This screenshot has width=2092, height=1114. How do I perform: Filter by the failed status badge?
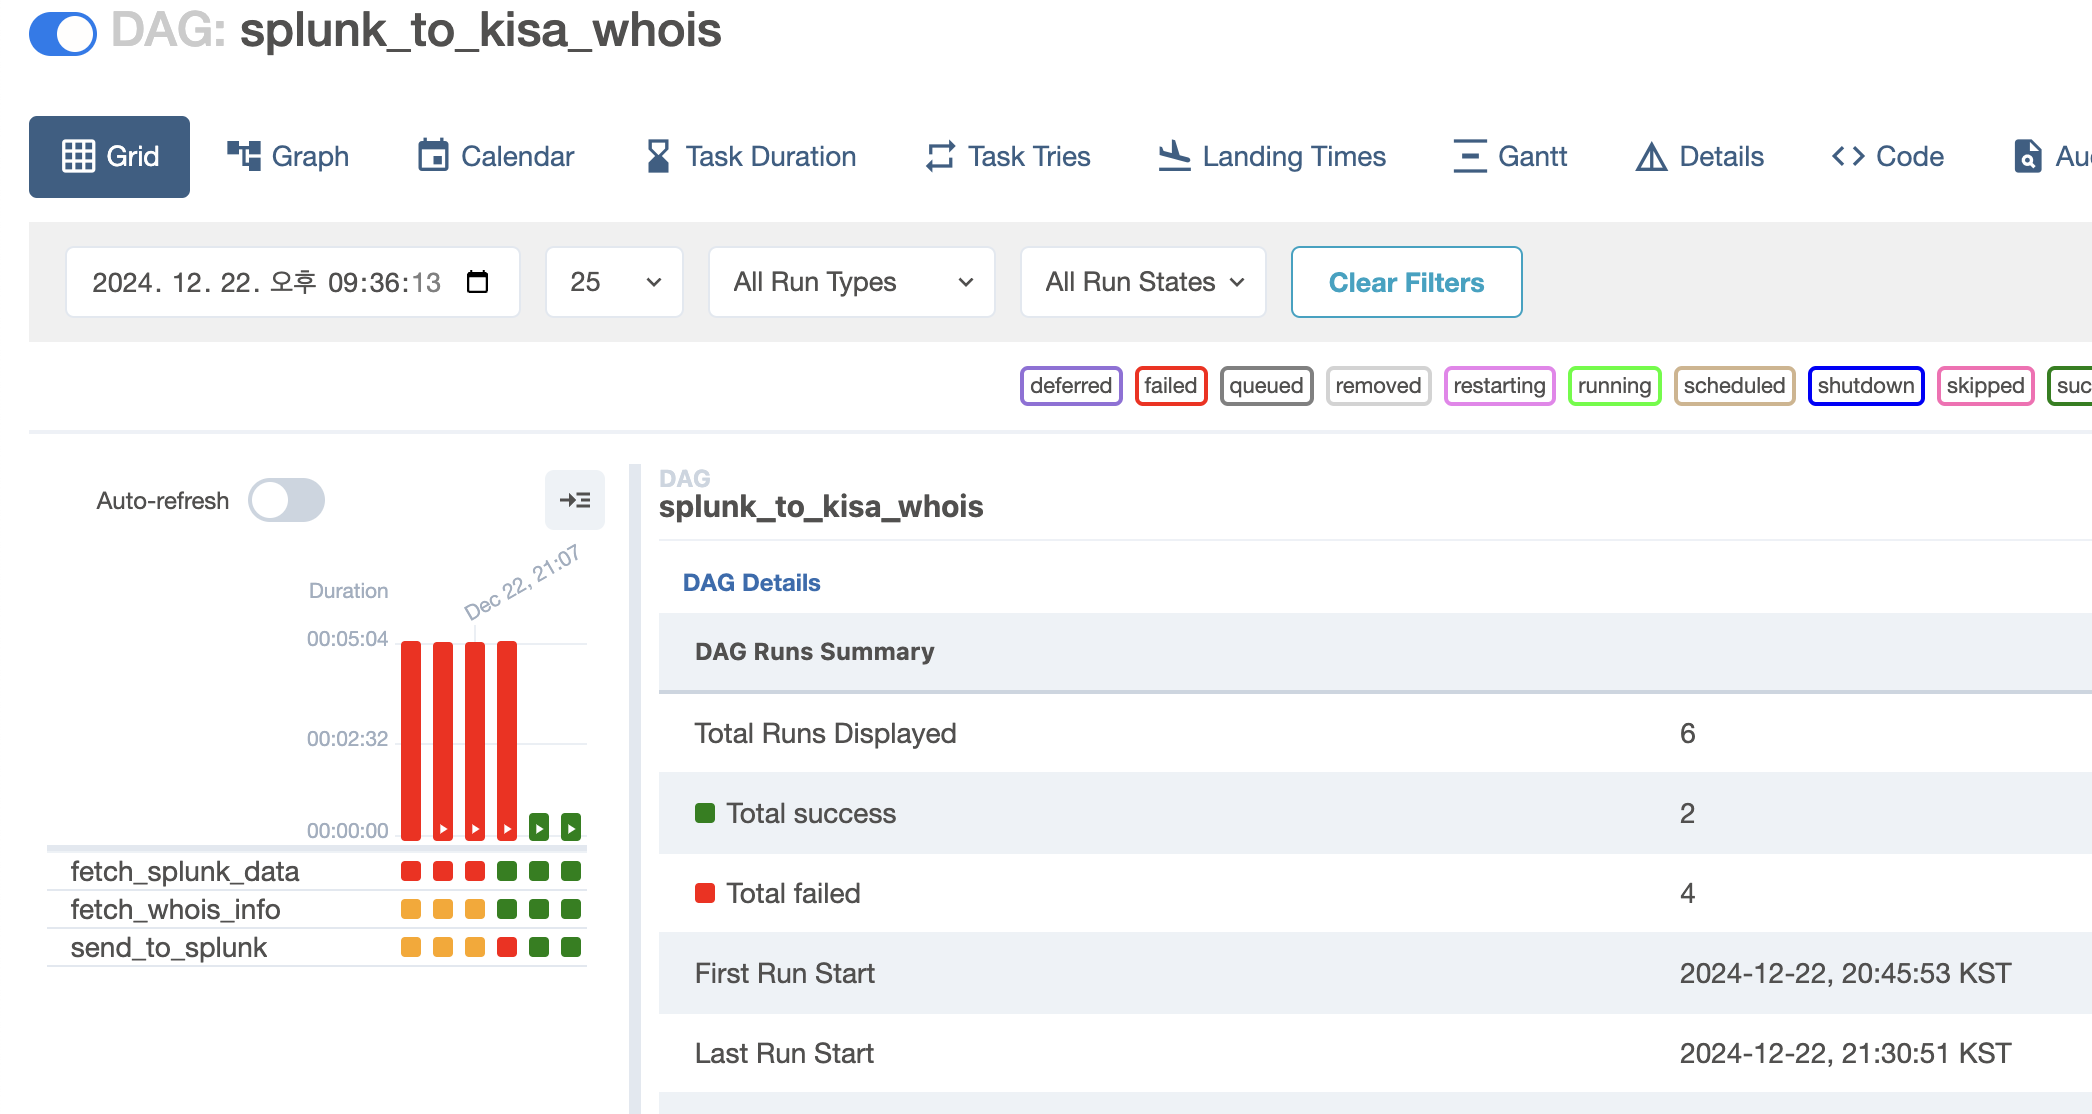tap(1171, 386)
